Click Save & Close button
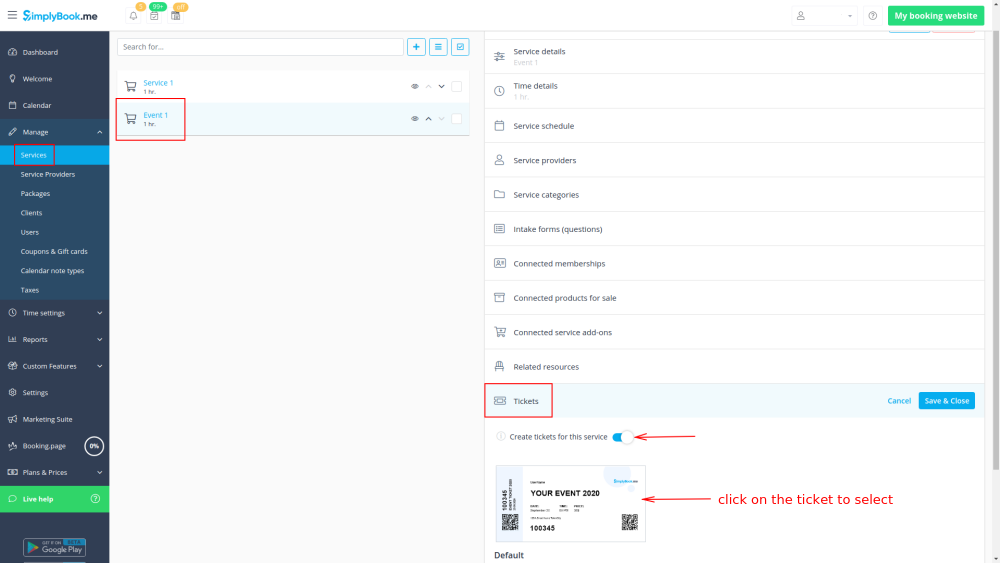Viewport: 1000px width, 563px height. click(x=946, y=401)
